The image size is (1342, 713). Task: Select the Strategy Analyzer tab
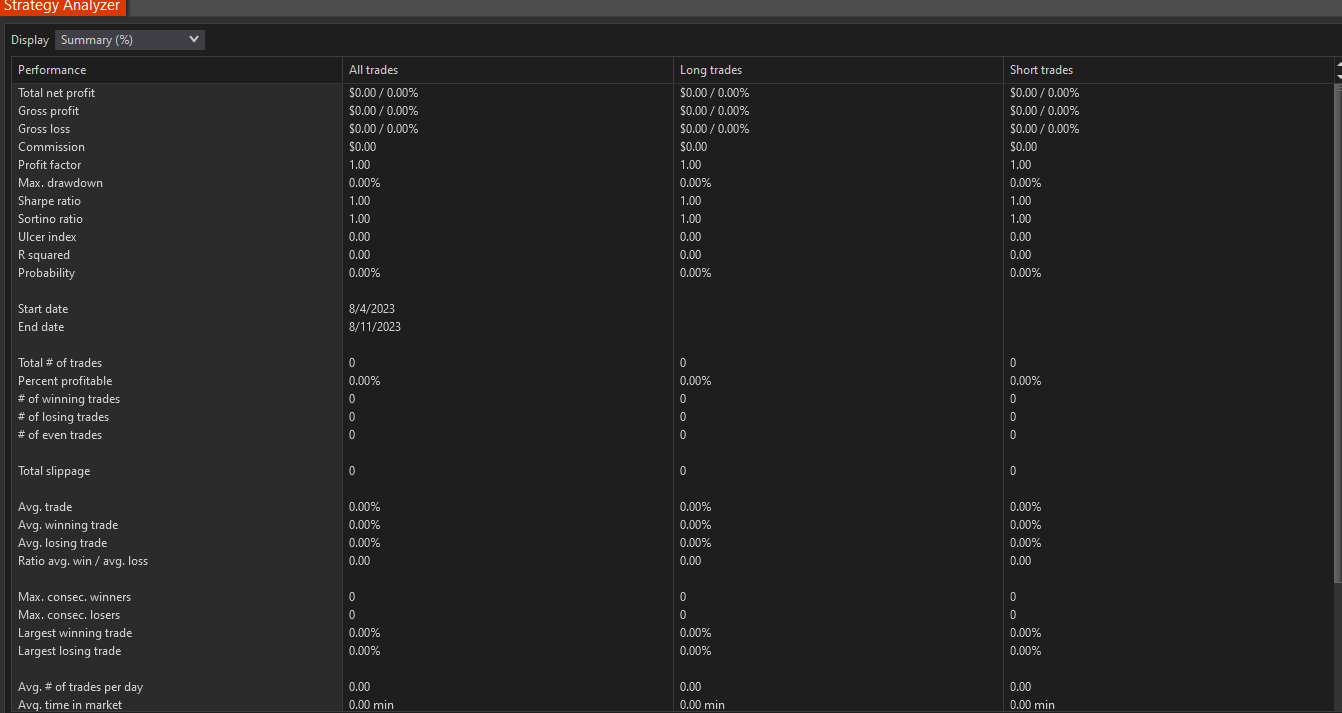click(62, 6)
